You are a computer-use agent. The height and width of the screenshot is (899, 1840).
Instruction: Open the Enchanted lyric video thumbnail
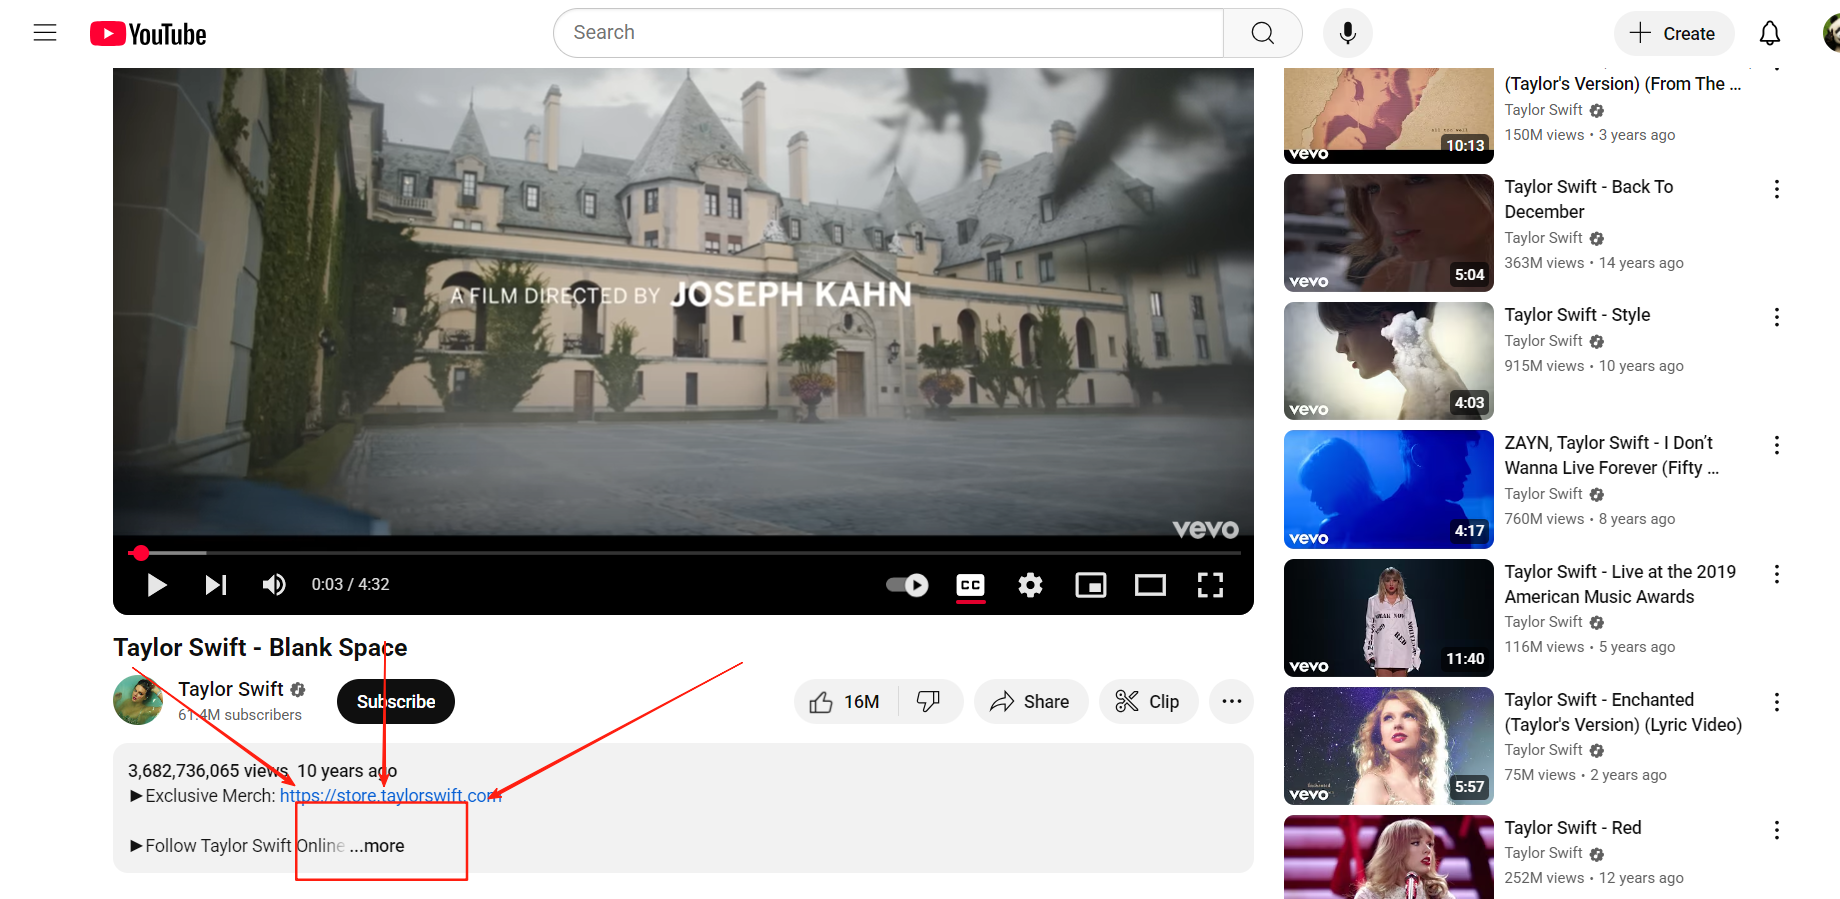1389,746
